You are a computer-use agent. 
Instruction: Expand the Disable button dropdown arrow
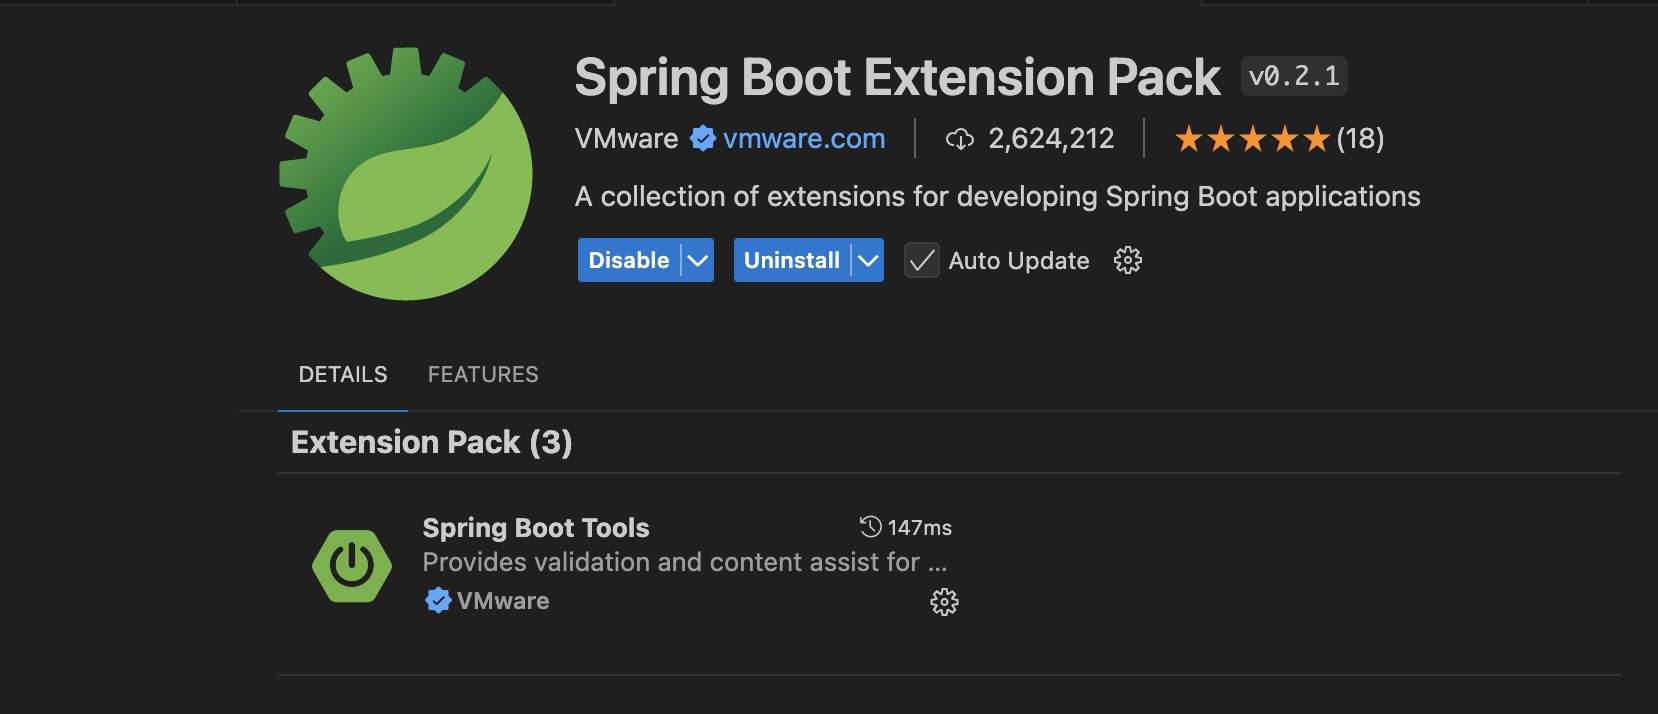point(698,261)
